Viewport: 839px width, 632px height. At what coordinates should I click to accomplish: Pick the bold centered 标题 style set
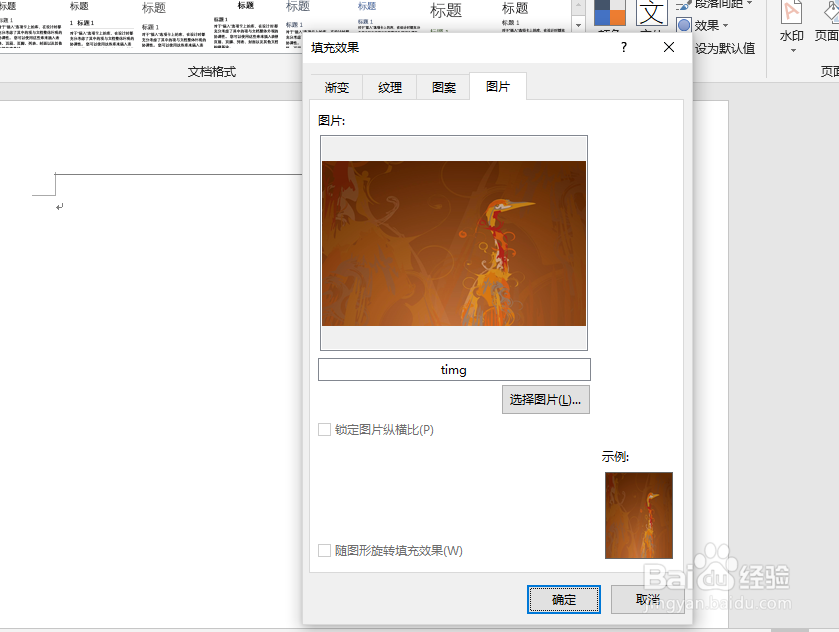246,24
